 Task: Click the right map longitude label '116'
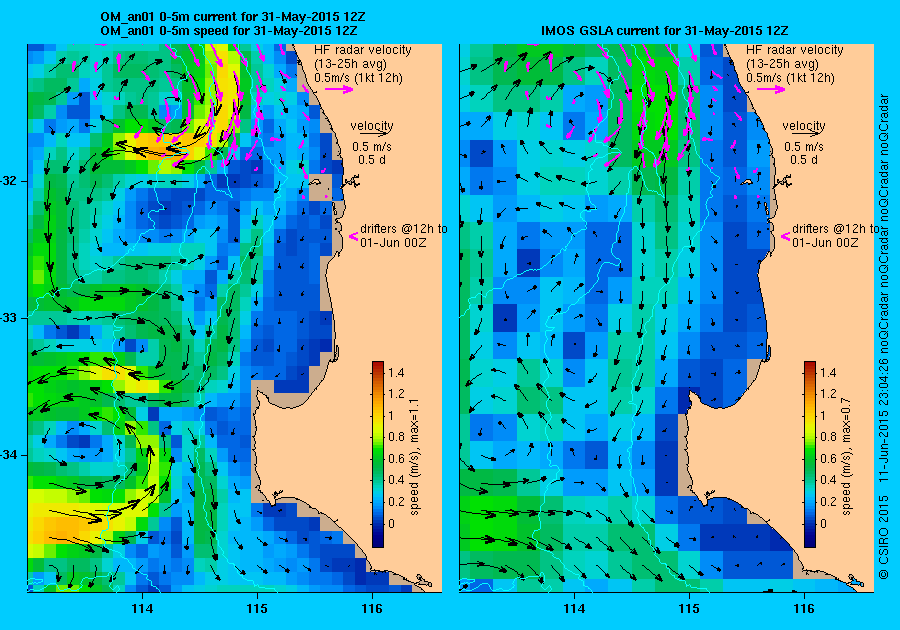point(804,609)
